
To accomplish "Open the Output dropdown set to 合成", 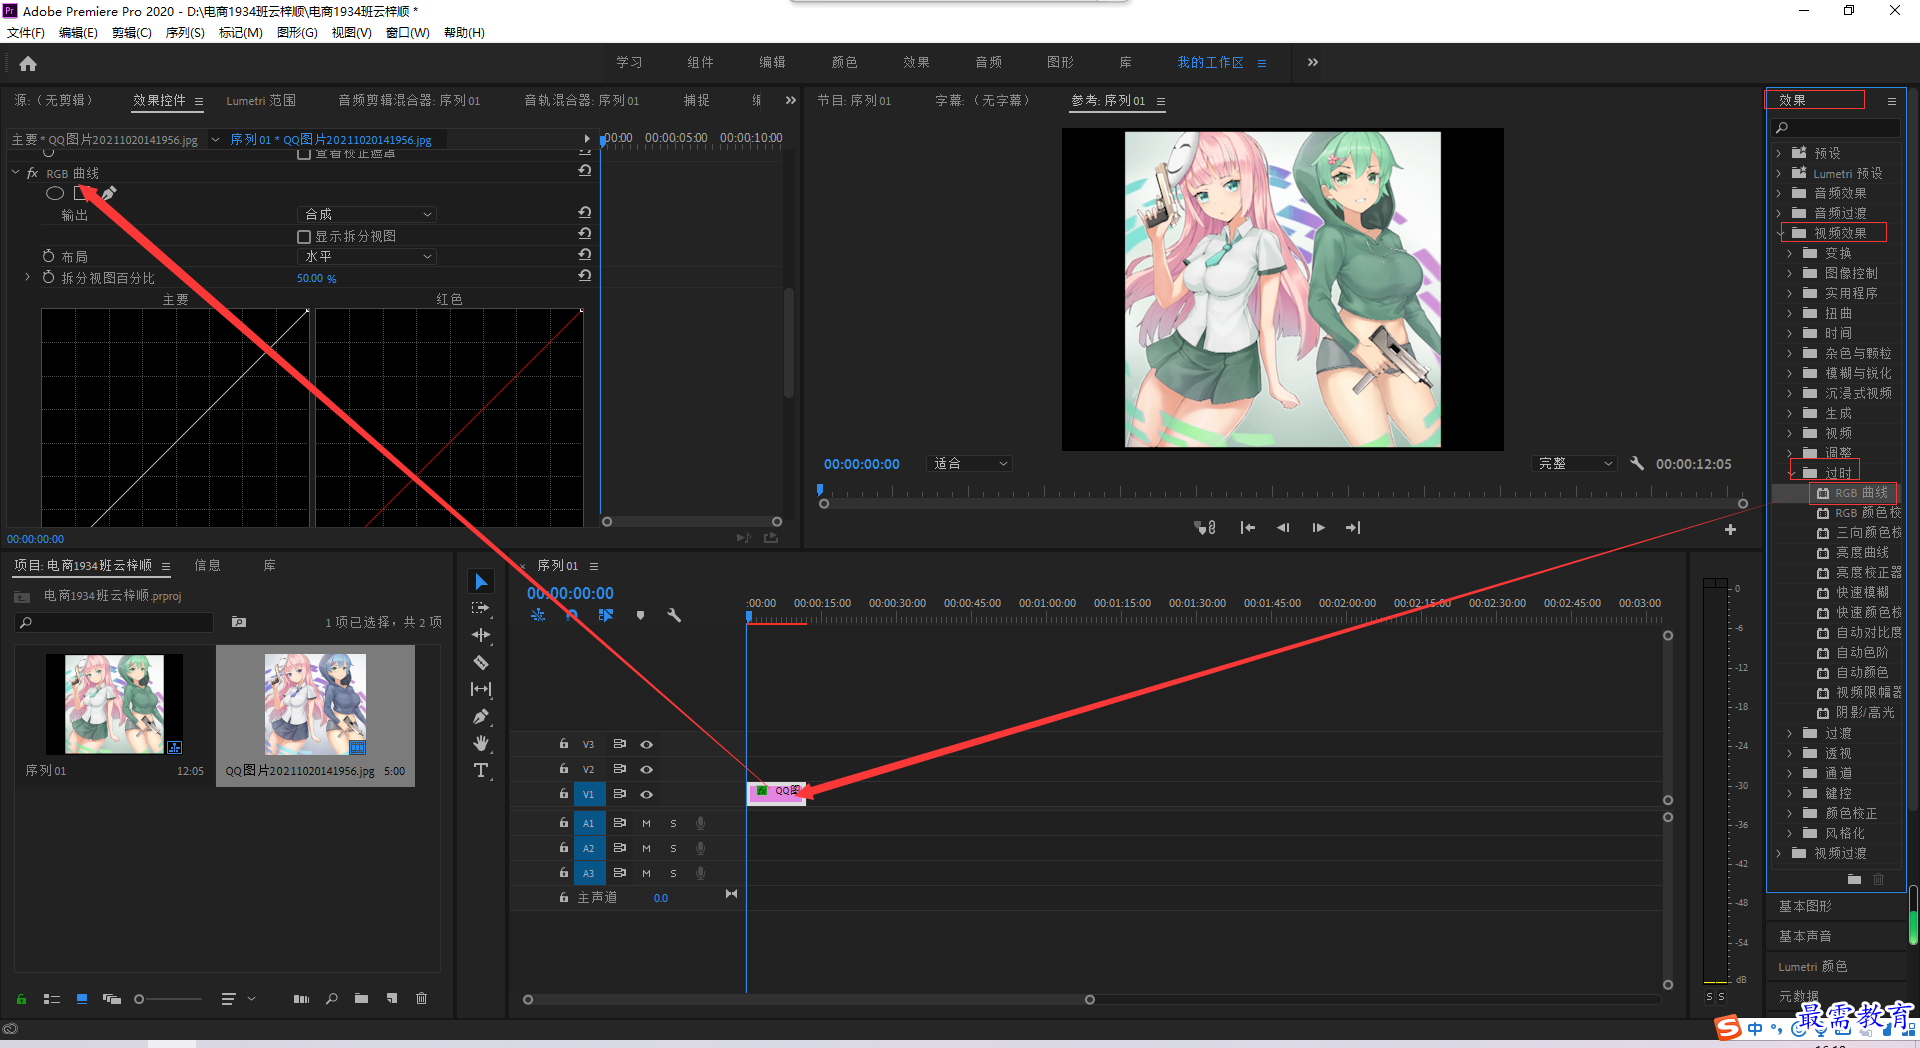I will pyautogui.click(x=366, y=214).
